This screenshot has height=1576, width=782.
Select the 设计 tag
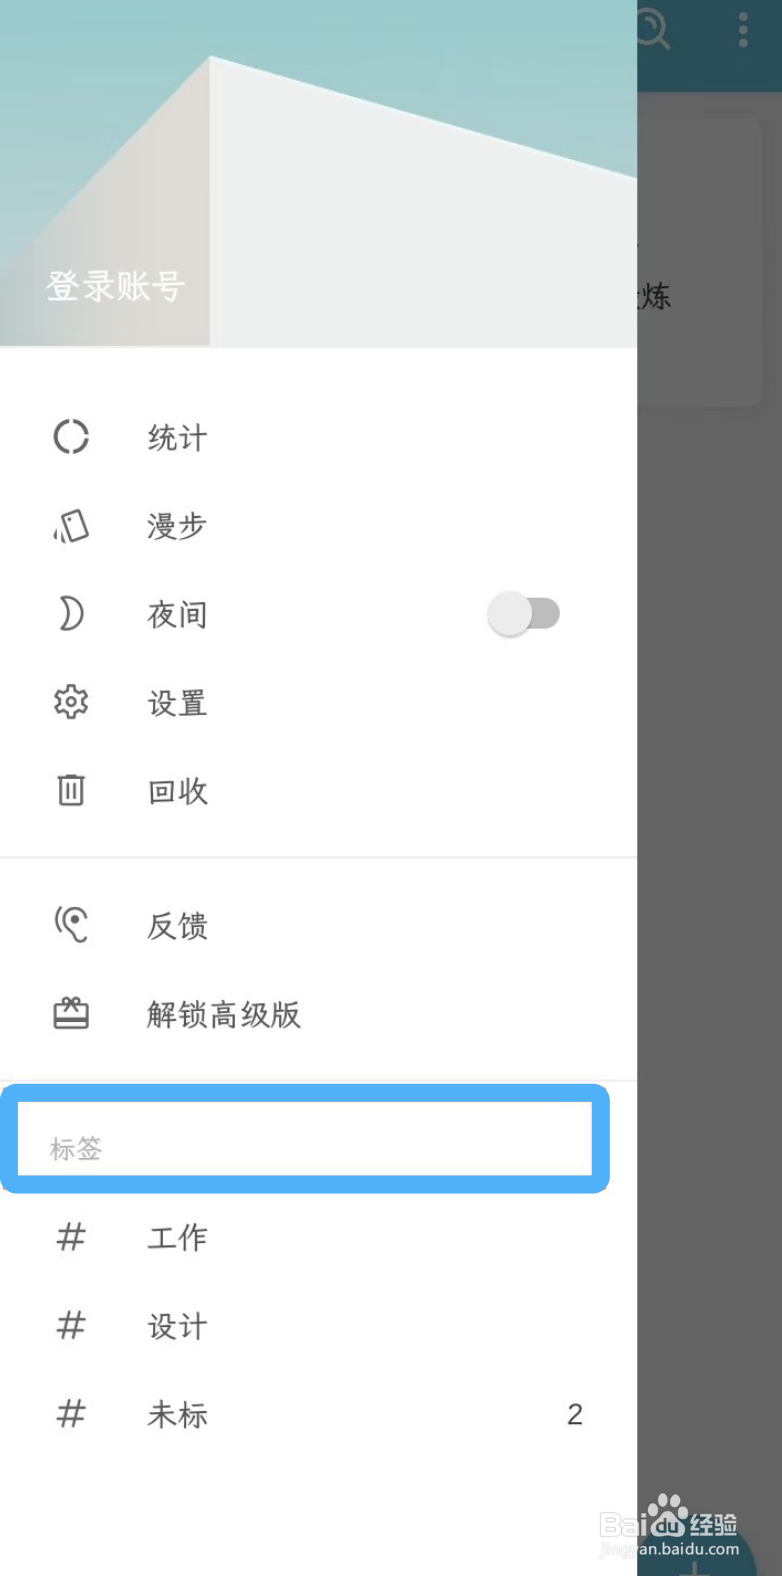(318, 1326)
